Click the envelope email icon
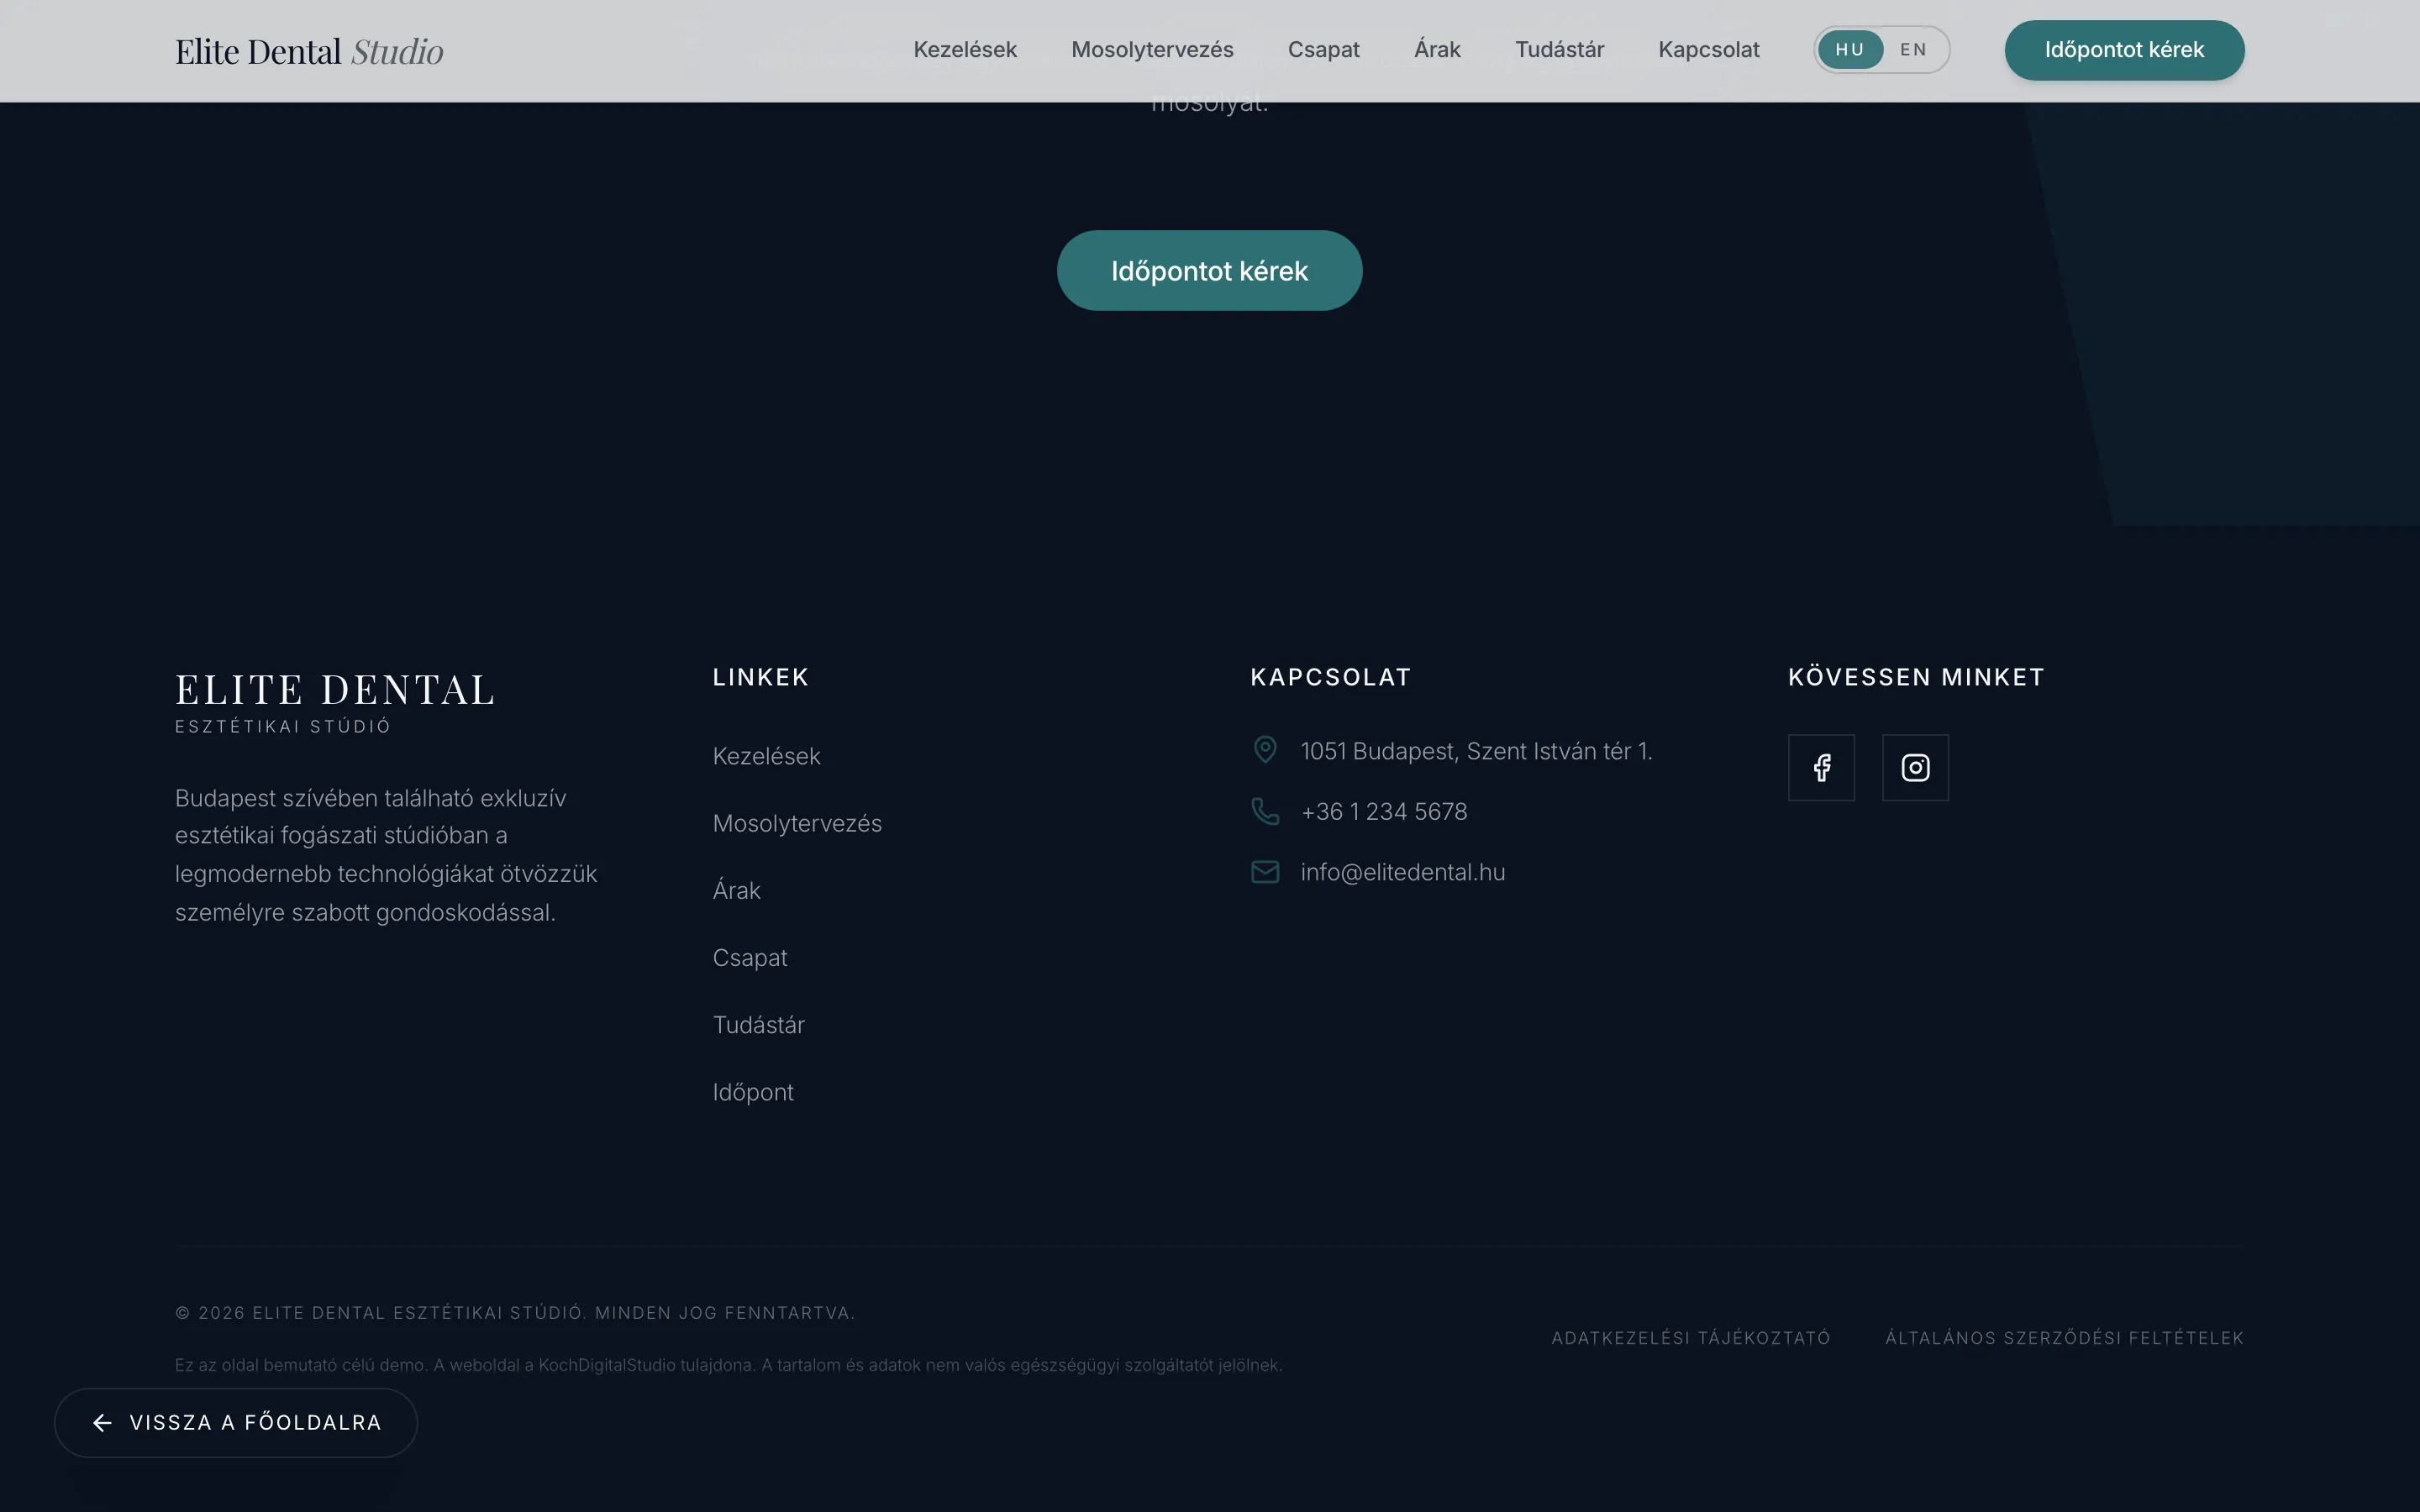This screenshot has width=2420, height=1512. pos(1265,872)
